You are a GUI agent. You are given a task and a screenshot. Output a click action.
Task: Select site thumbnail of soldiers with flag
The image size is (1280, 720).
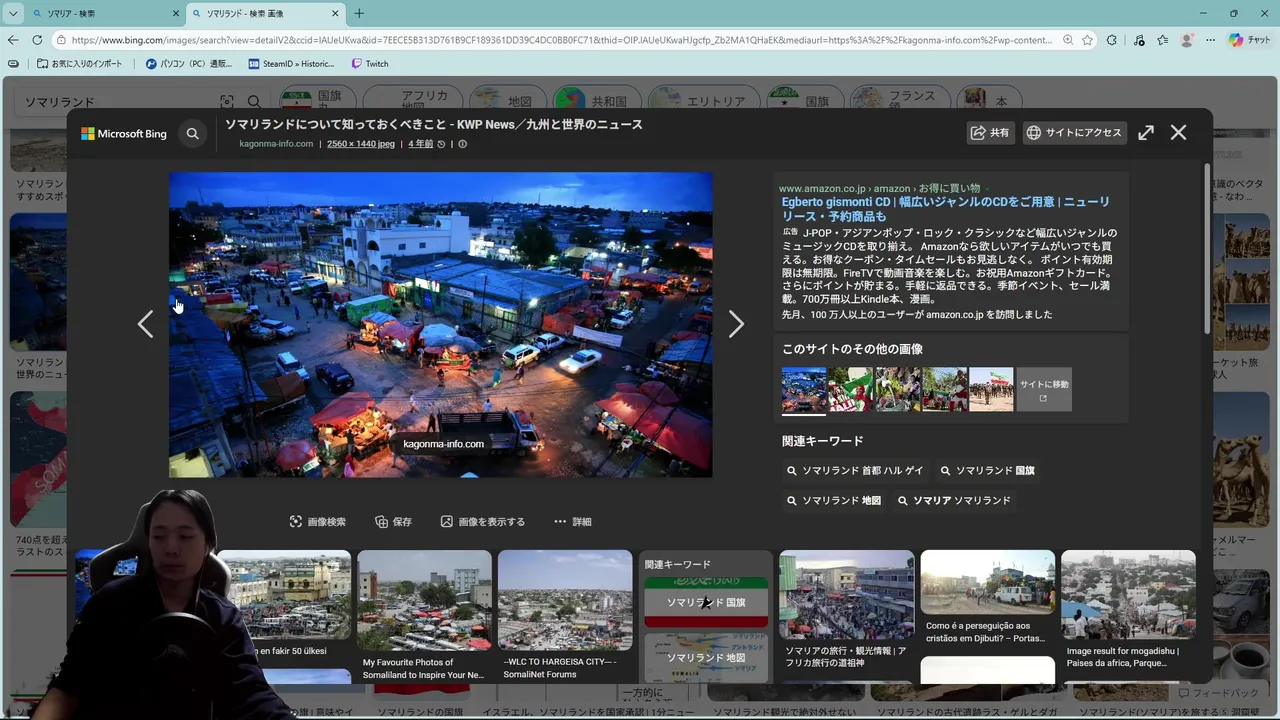click(x=991, y=389)
